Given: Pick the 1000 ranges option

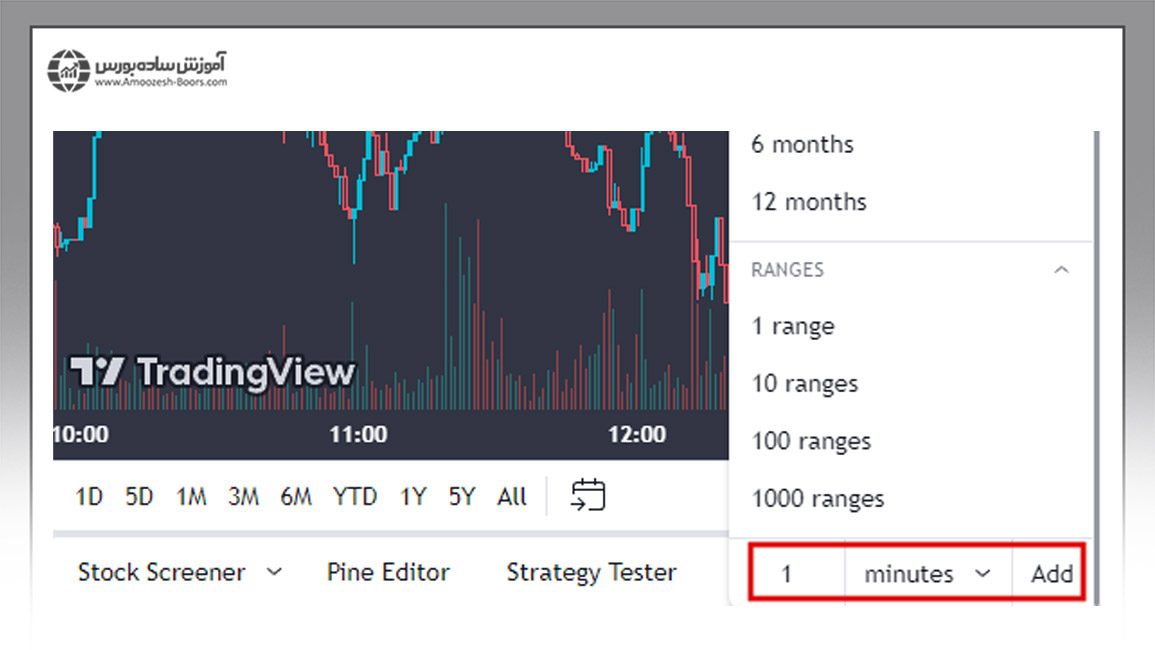Looking at the screenshot, I should pyautogui.click(x=817, y=498).
